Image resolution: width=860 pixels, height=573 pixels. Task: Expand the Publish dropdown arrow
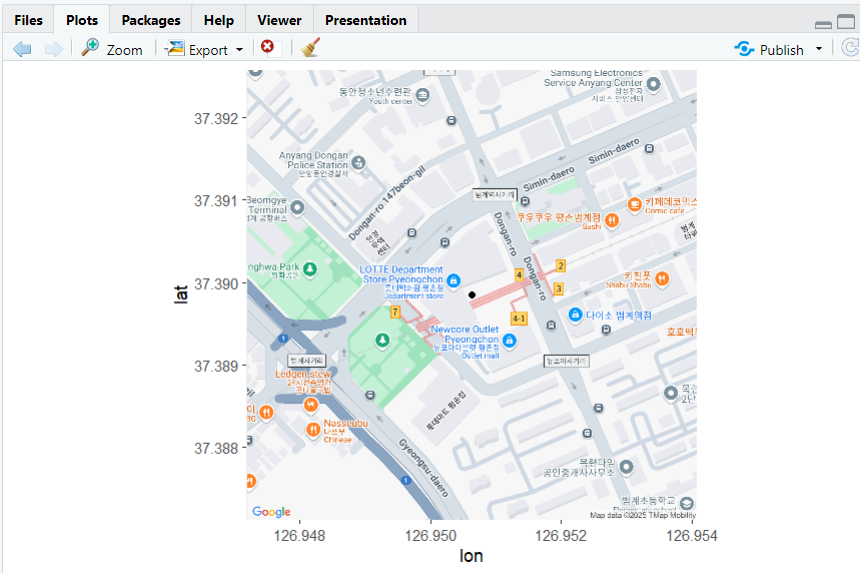pos(819,49)
